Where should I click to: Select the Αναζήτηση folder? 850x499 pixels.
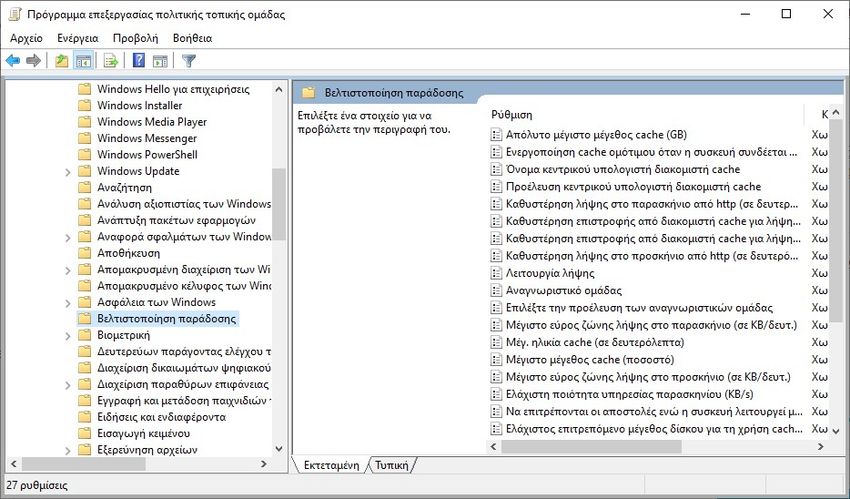(125, 187)
